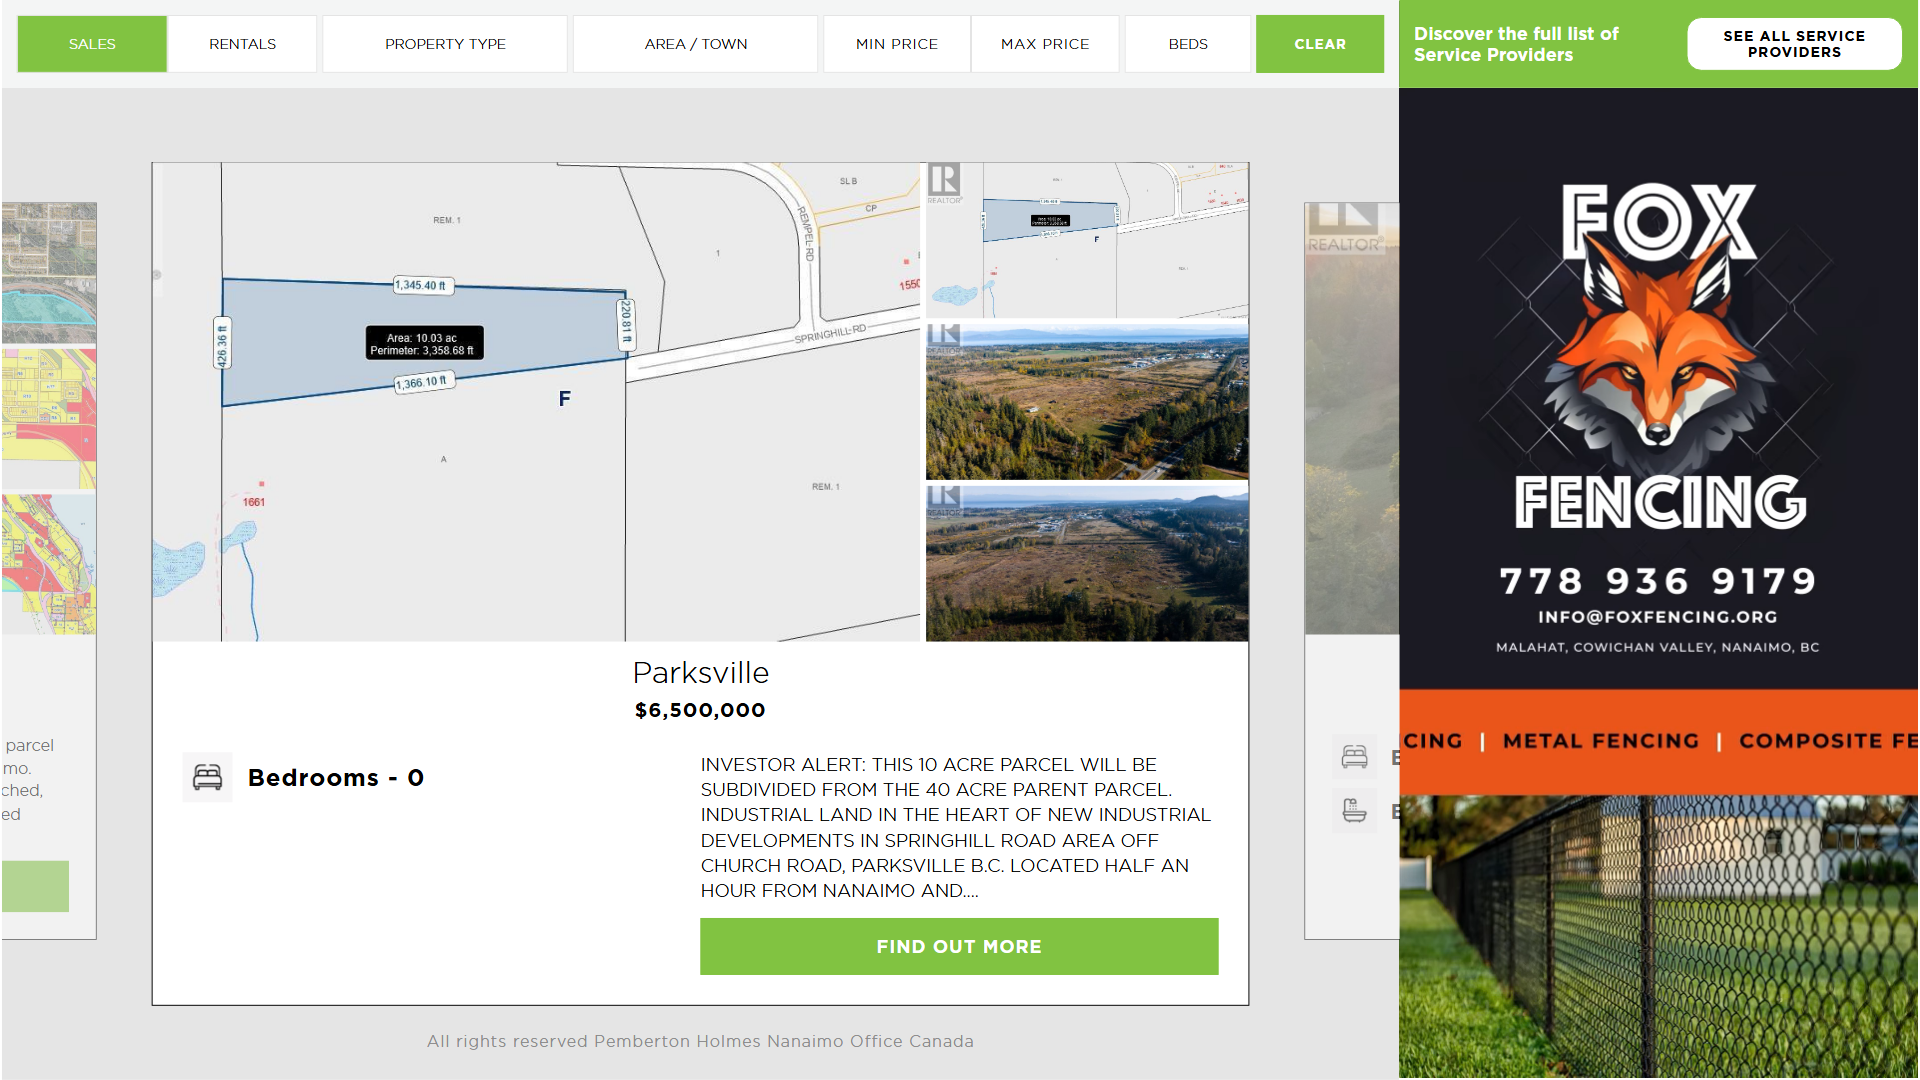Click the bed icon beside Bedrooms
Screen dimensions: 1920x1080
pyautogui.click(x=207, y=777)
